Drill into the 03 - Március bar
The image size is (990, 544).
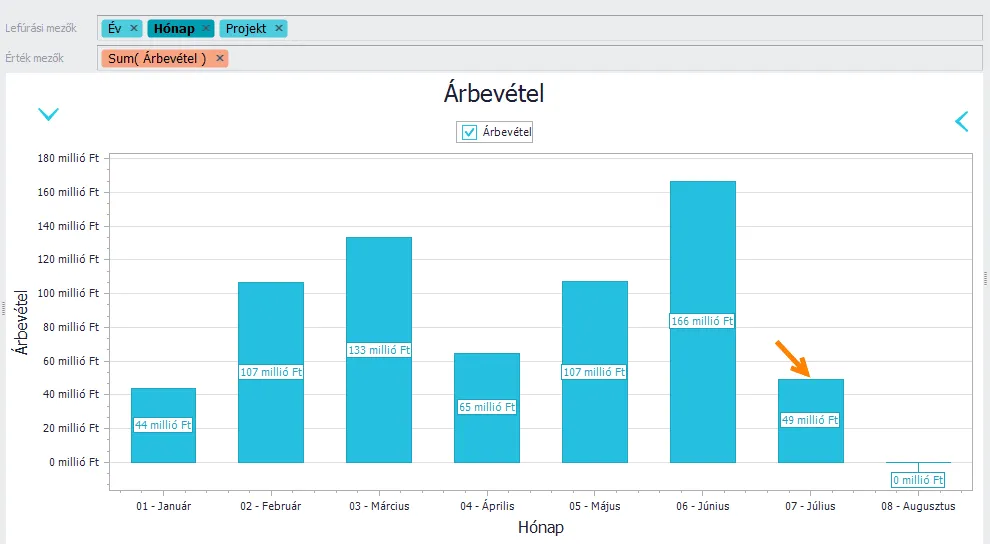coord(379,300)
